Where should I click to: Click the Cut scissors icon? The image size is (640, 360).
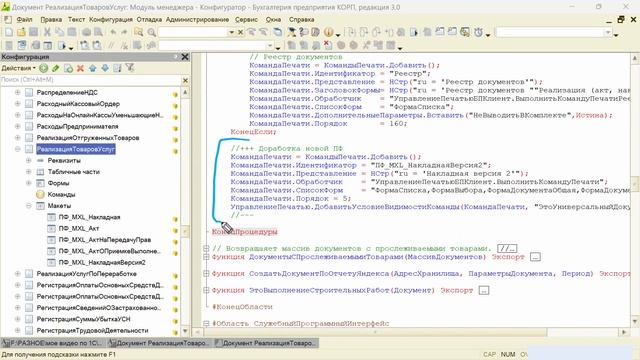[47, 32]
